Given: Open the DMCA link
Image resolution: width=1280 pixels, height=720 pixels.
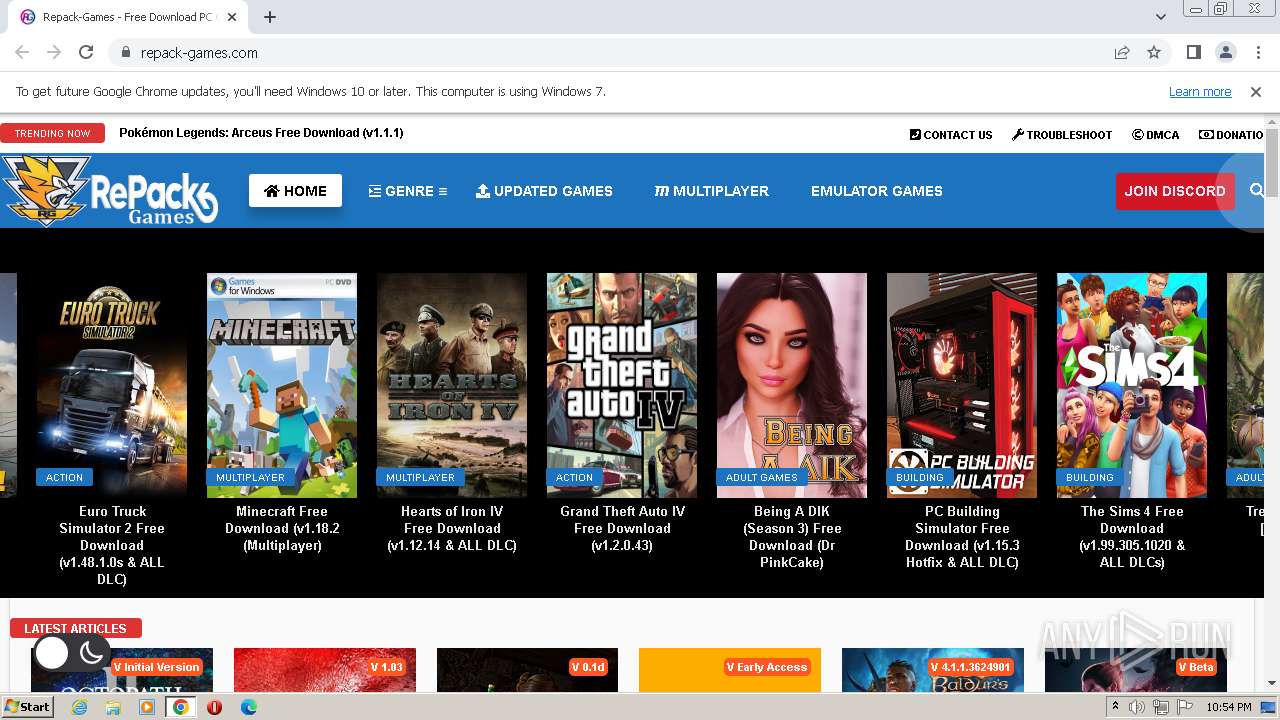Looking at the screenshot, I should [1156, 135].
